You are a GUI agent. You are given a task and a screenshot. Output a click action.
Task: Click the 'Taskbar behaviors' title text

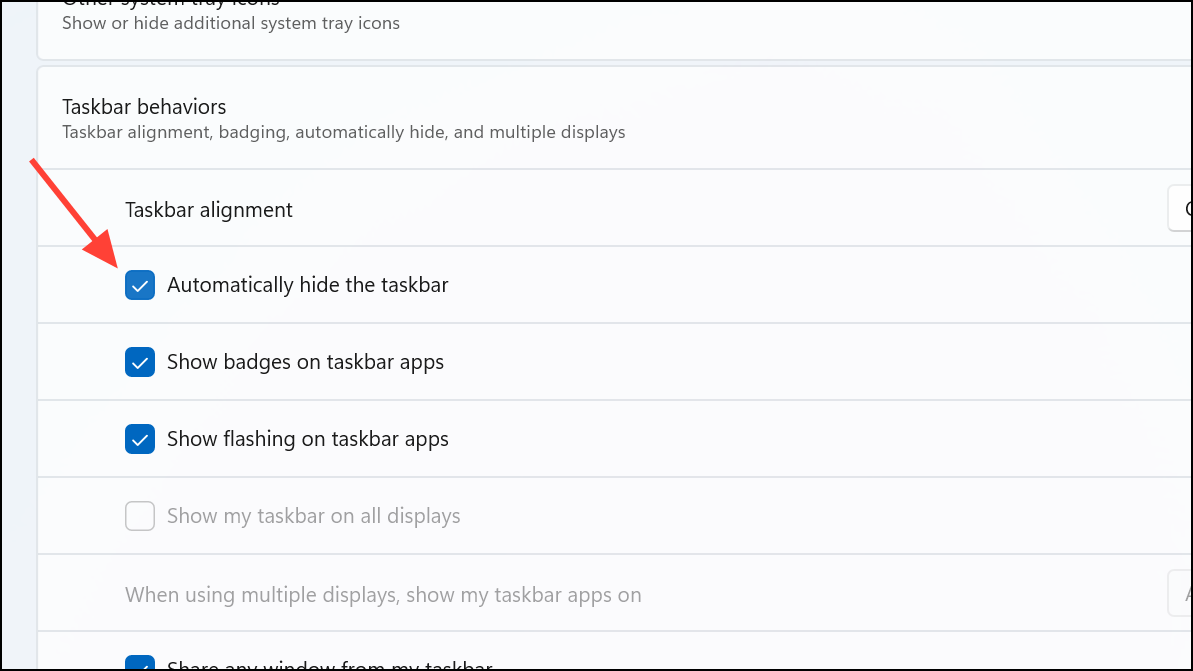point(144,106)
